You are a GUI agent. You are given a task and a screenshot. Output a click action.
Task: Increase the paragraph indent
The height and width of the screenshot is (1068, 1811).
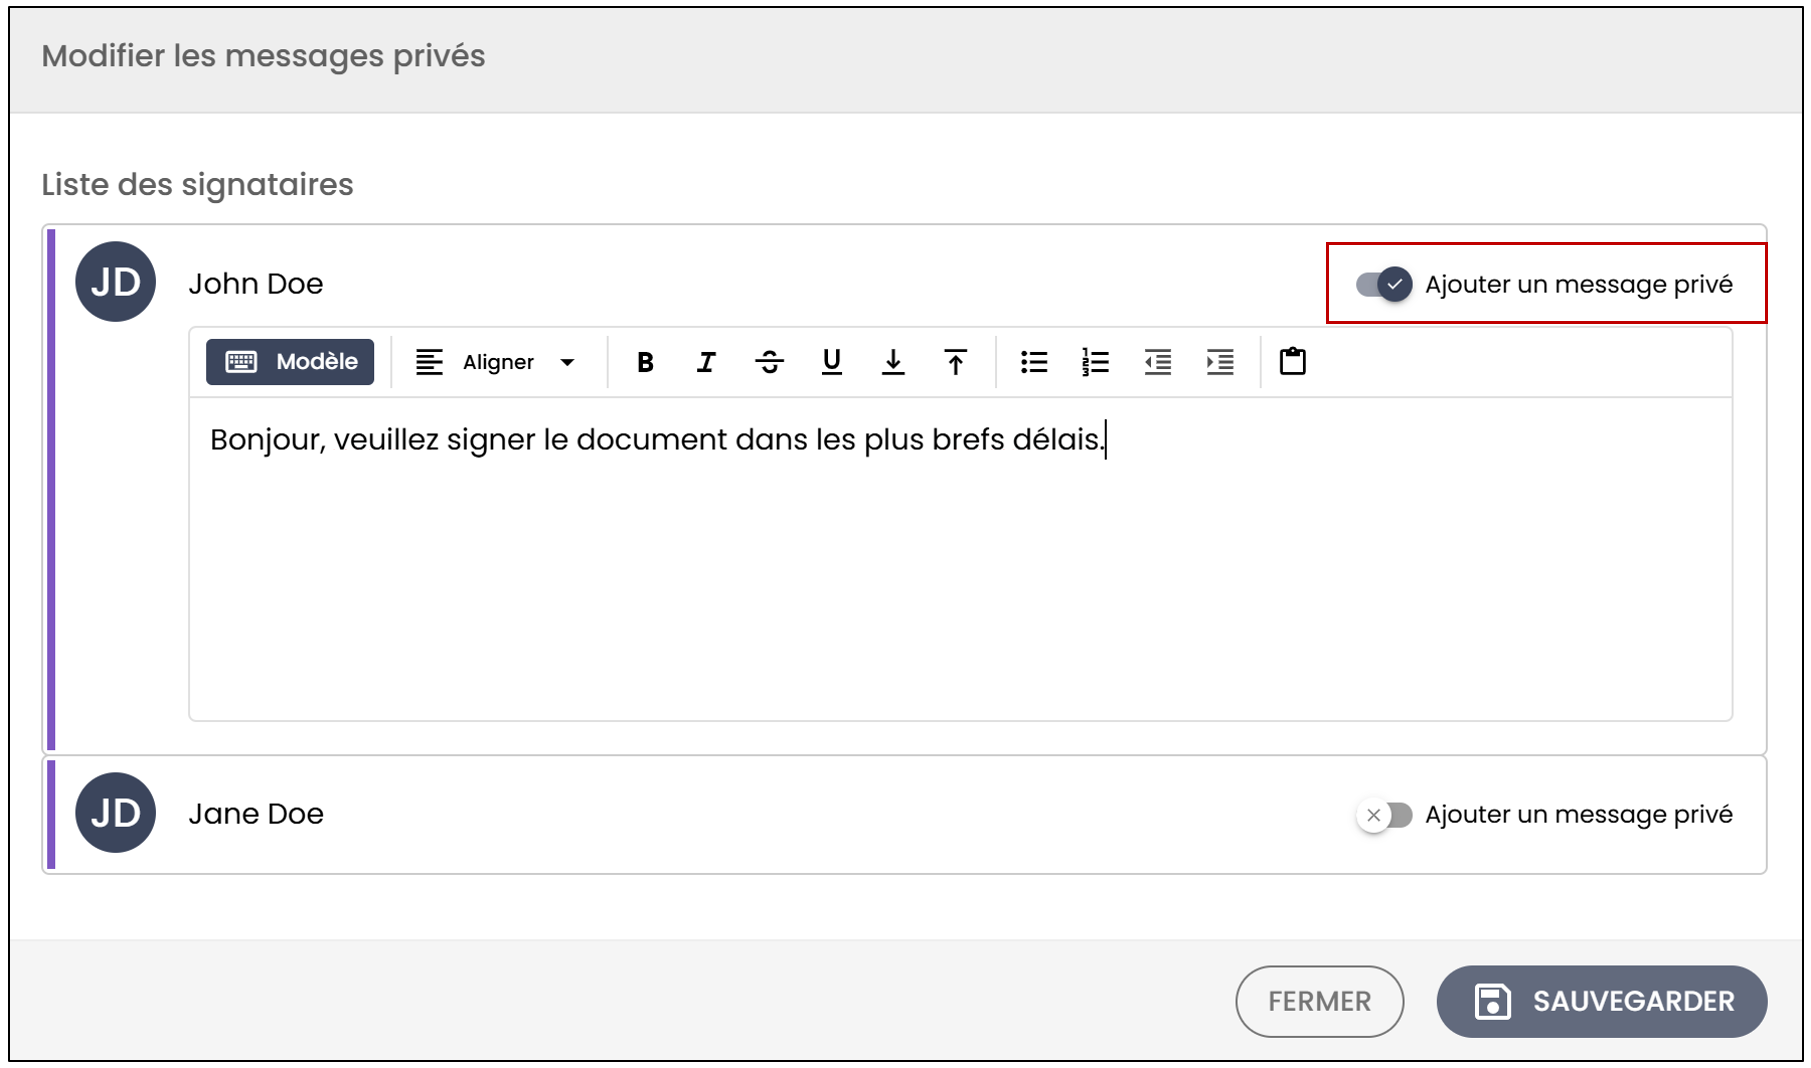click(1220, 362)
